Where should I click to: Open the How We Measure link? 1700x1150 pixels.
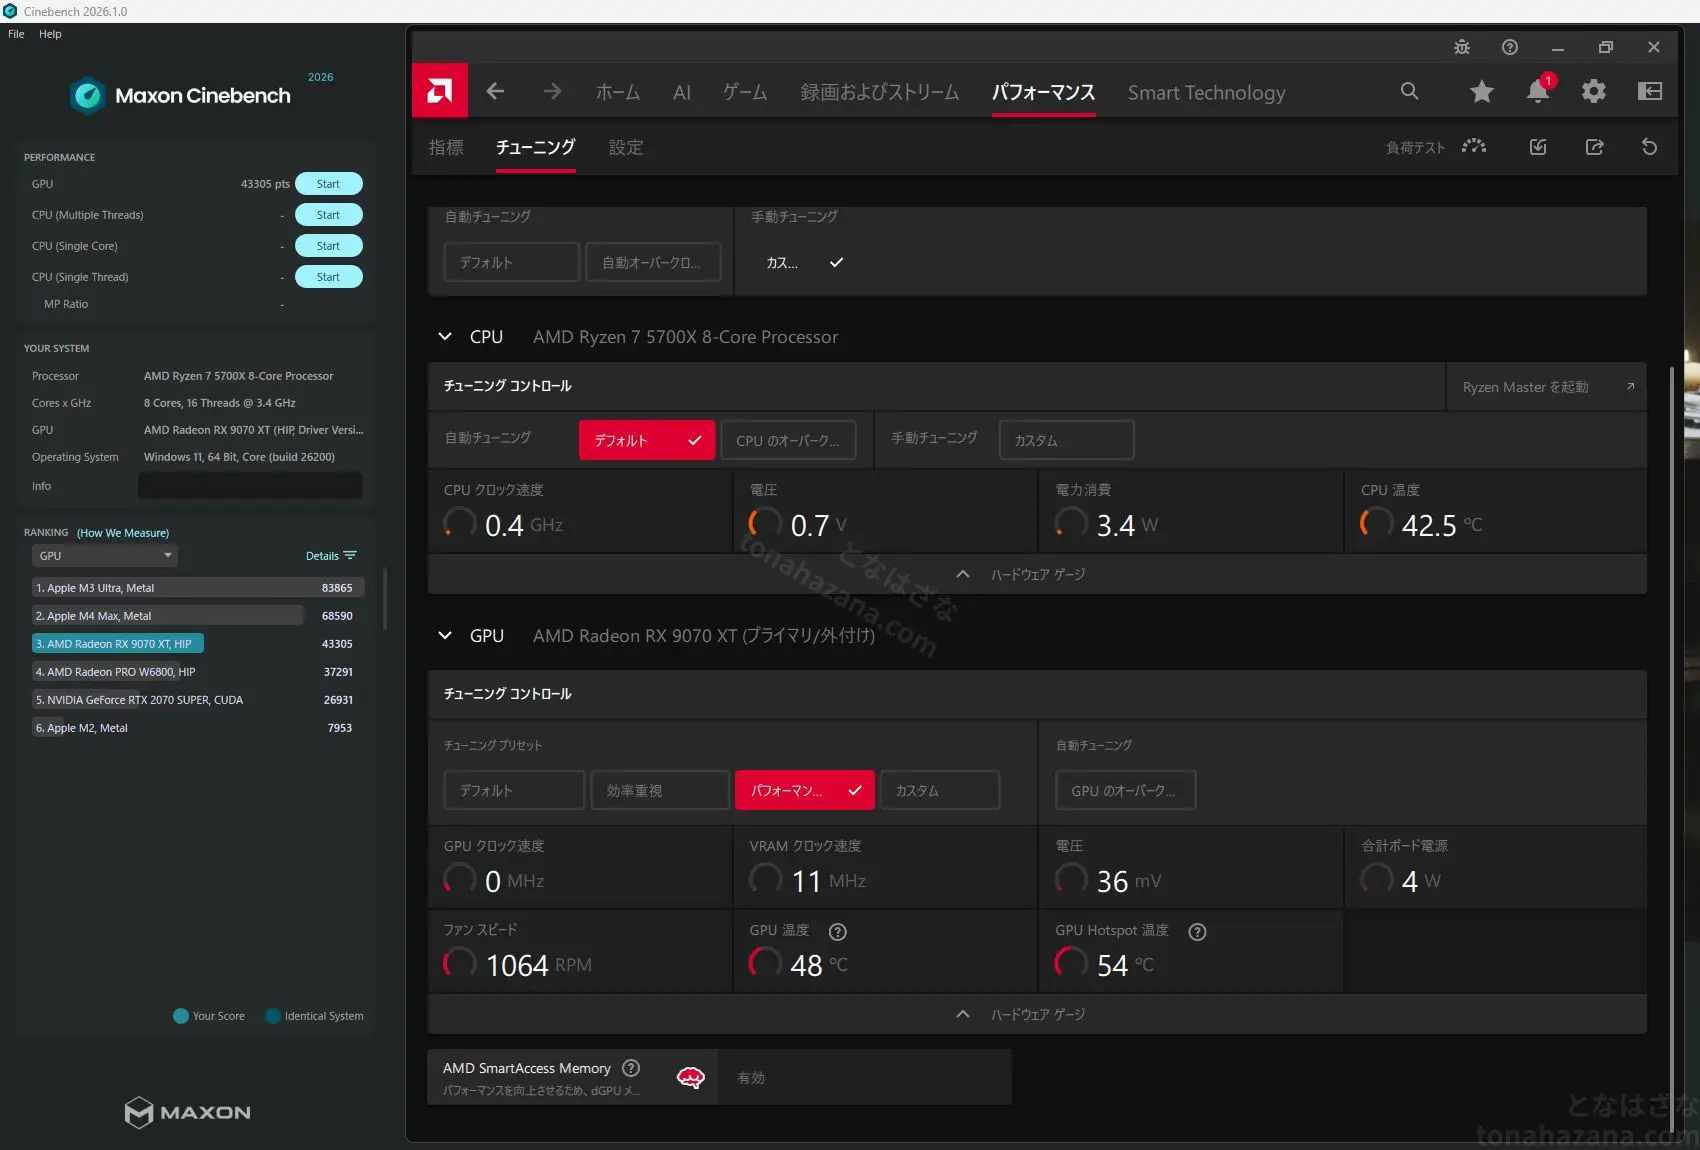point(123,533)
